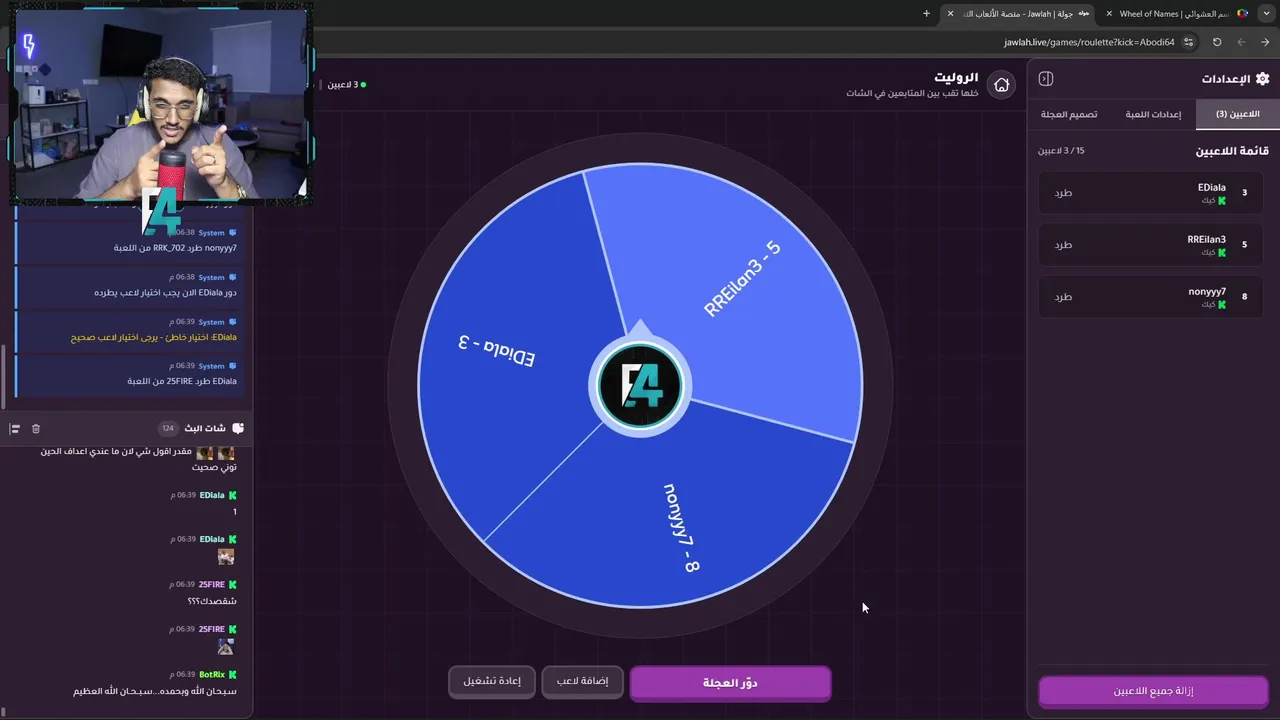Click the شات البث chat header
The width and height of the screenshot is (1280, 720).
coord(205,428)
